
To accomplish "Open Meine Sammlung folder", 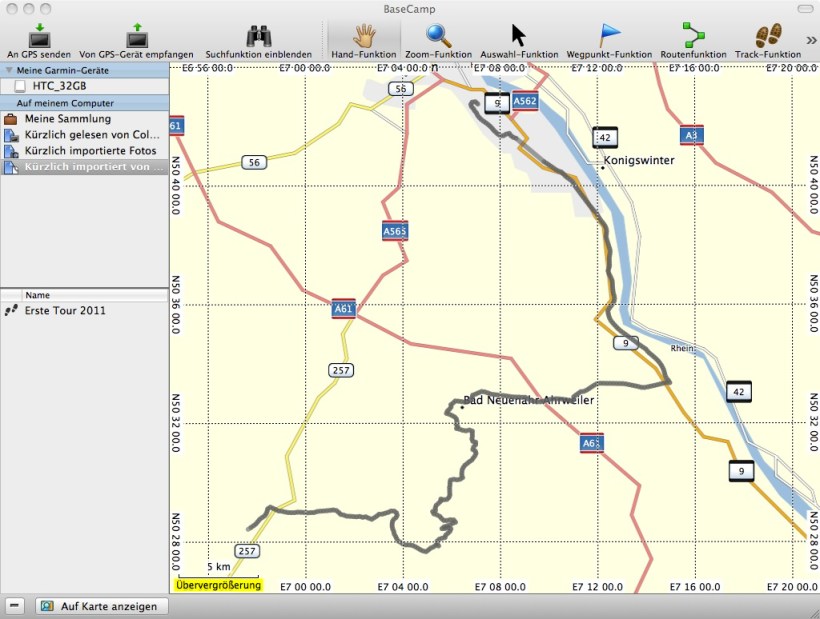I will 67,119.
